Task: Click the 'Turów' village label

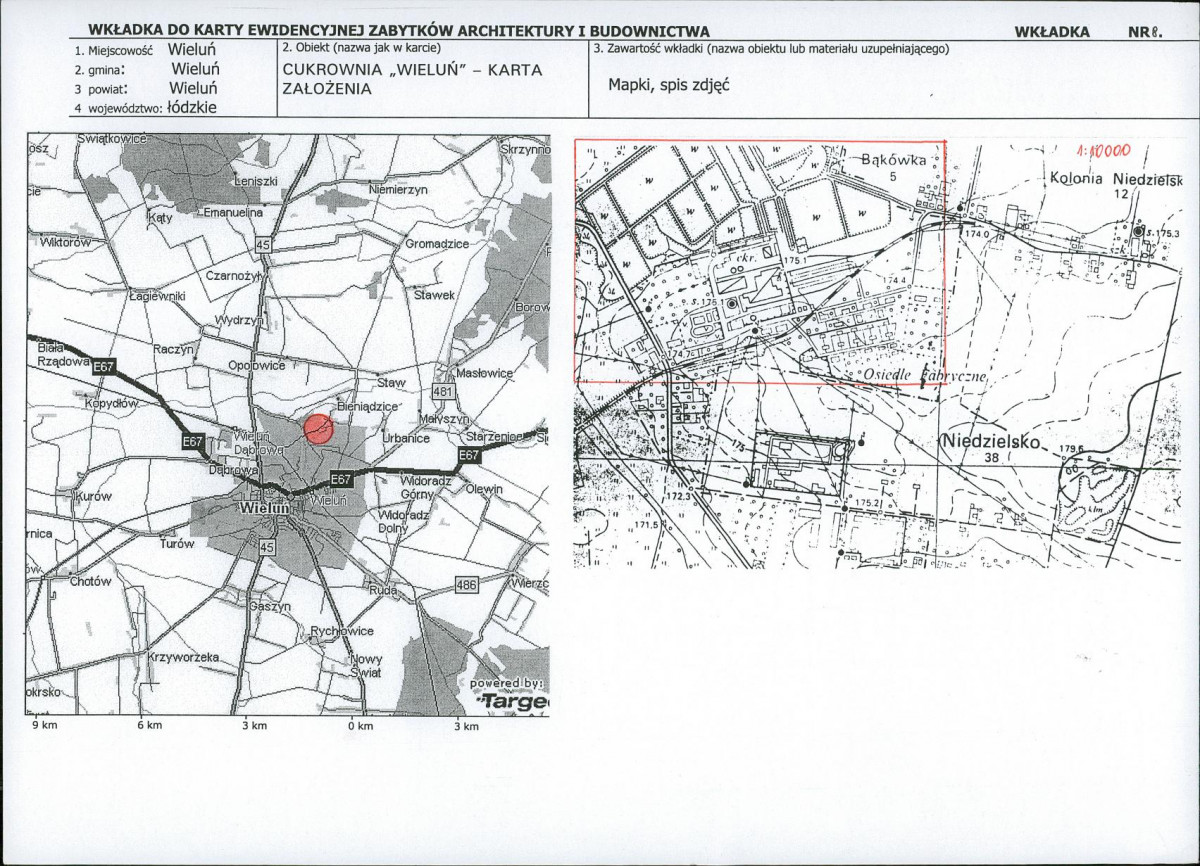Action: tap(178, 543)
